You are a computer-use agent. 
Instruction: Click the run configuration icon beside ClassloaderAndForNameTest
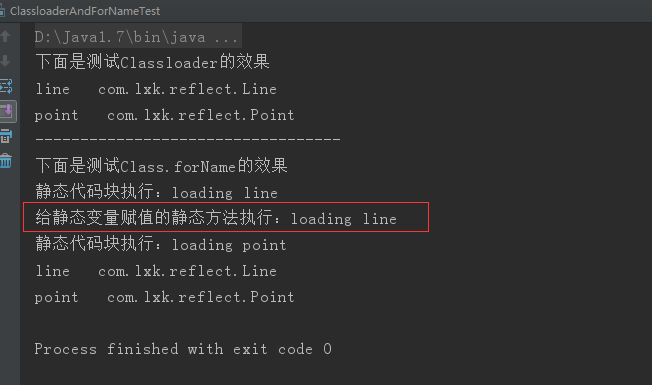coord(2,11)
